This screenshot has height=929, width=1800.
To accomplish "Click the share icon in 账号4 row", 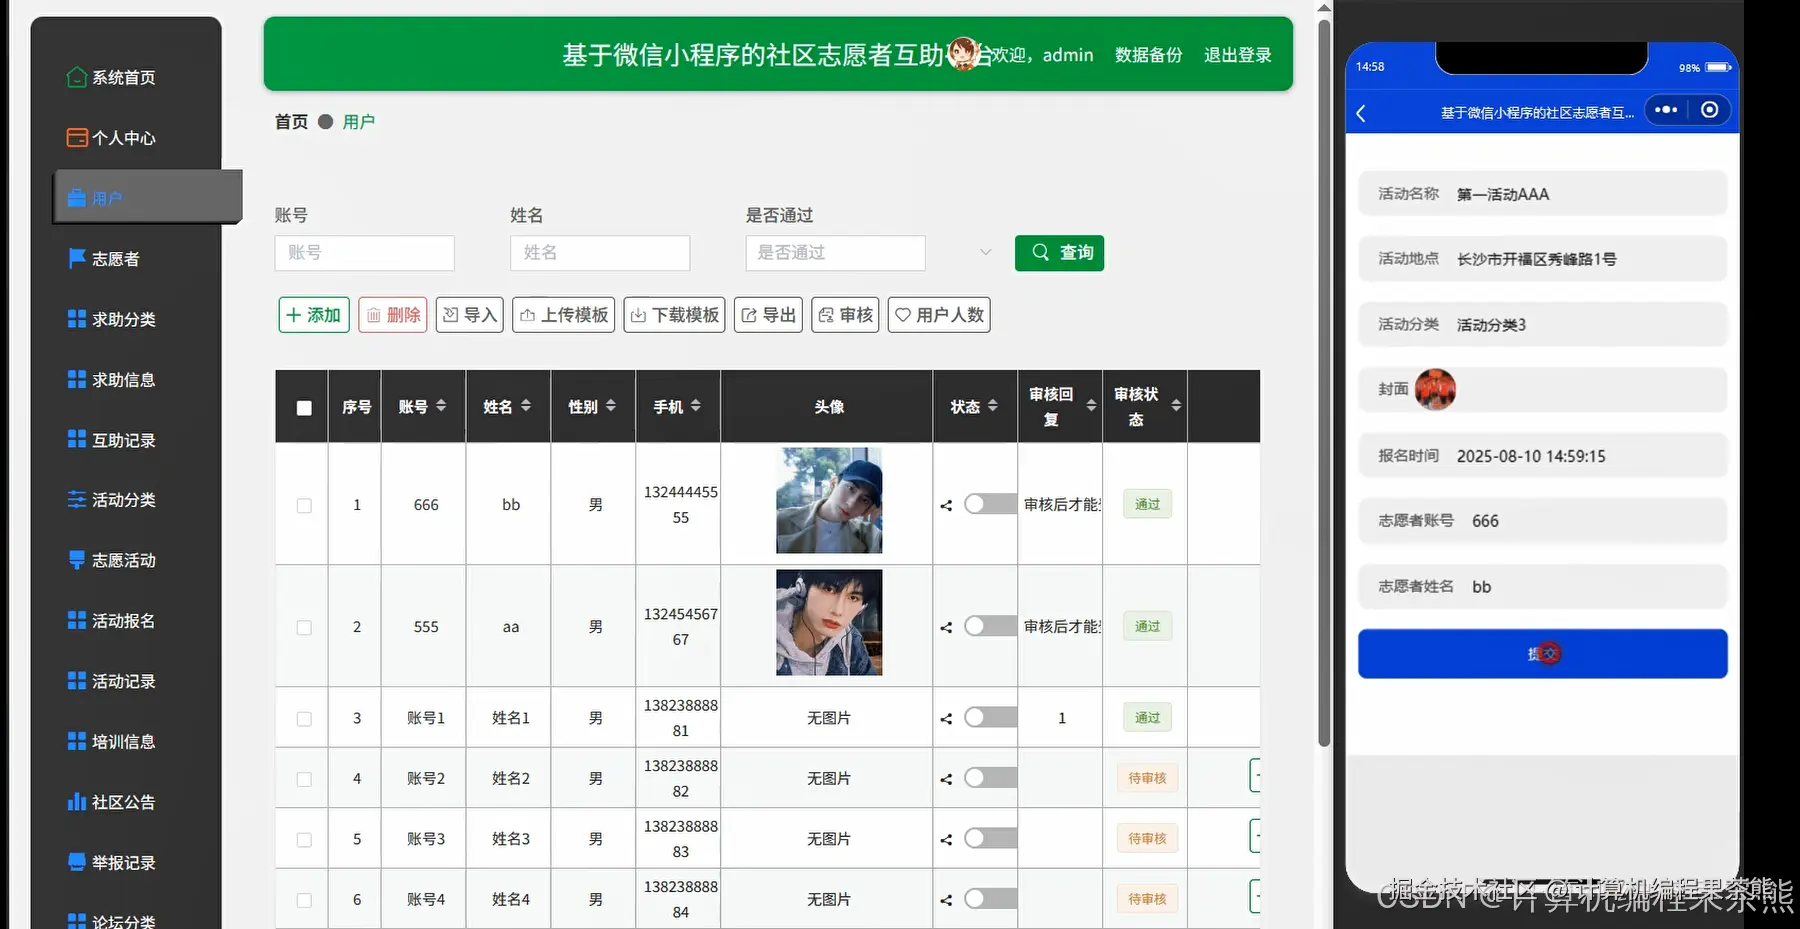I will click(x=946, y=901).
